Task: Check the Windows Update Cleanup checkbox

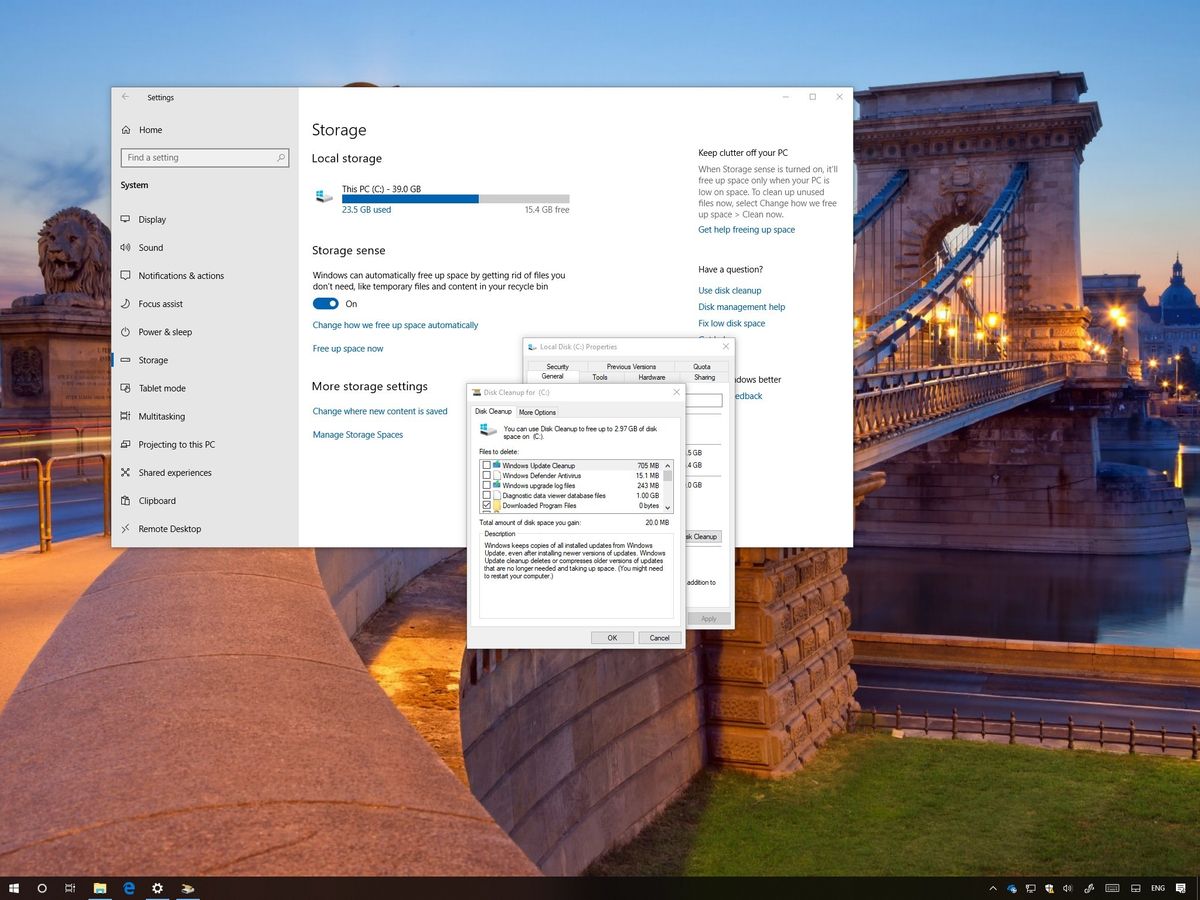Action: click(486, 465)
